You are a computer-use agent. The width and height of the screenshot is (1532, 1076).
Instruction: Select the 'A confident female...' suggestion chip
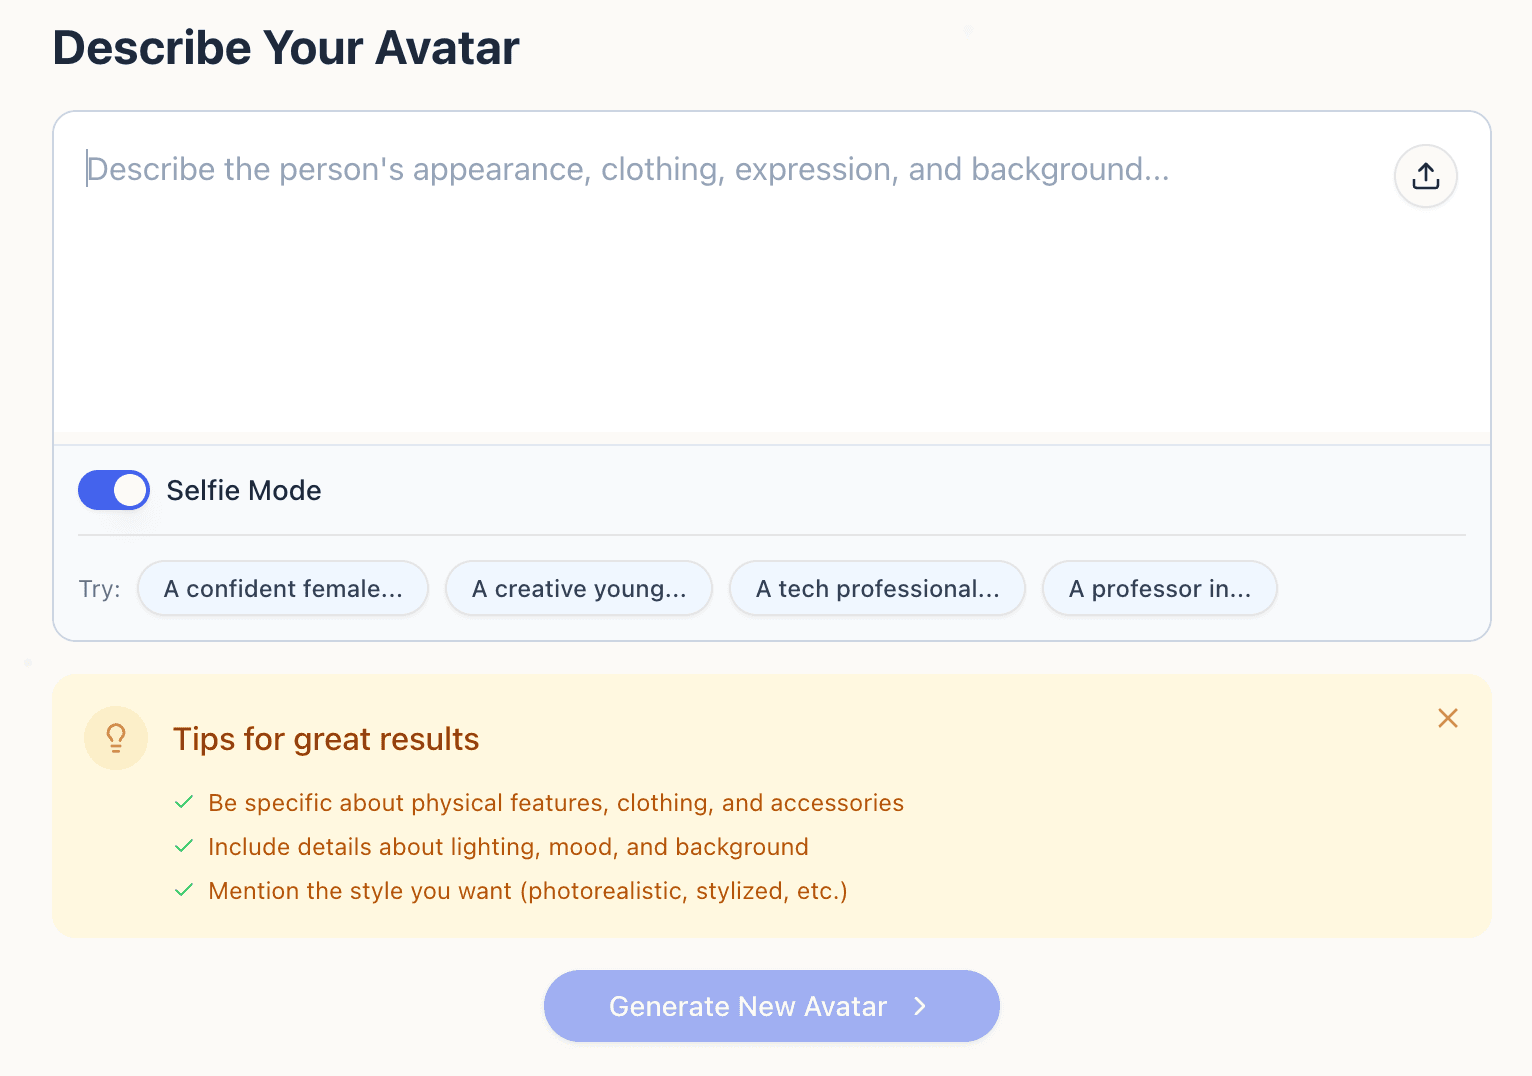point(283,589)
